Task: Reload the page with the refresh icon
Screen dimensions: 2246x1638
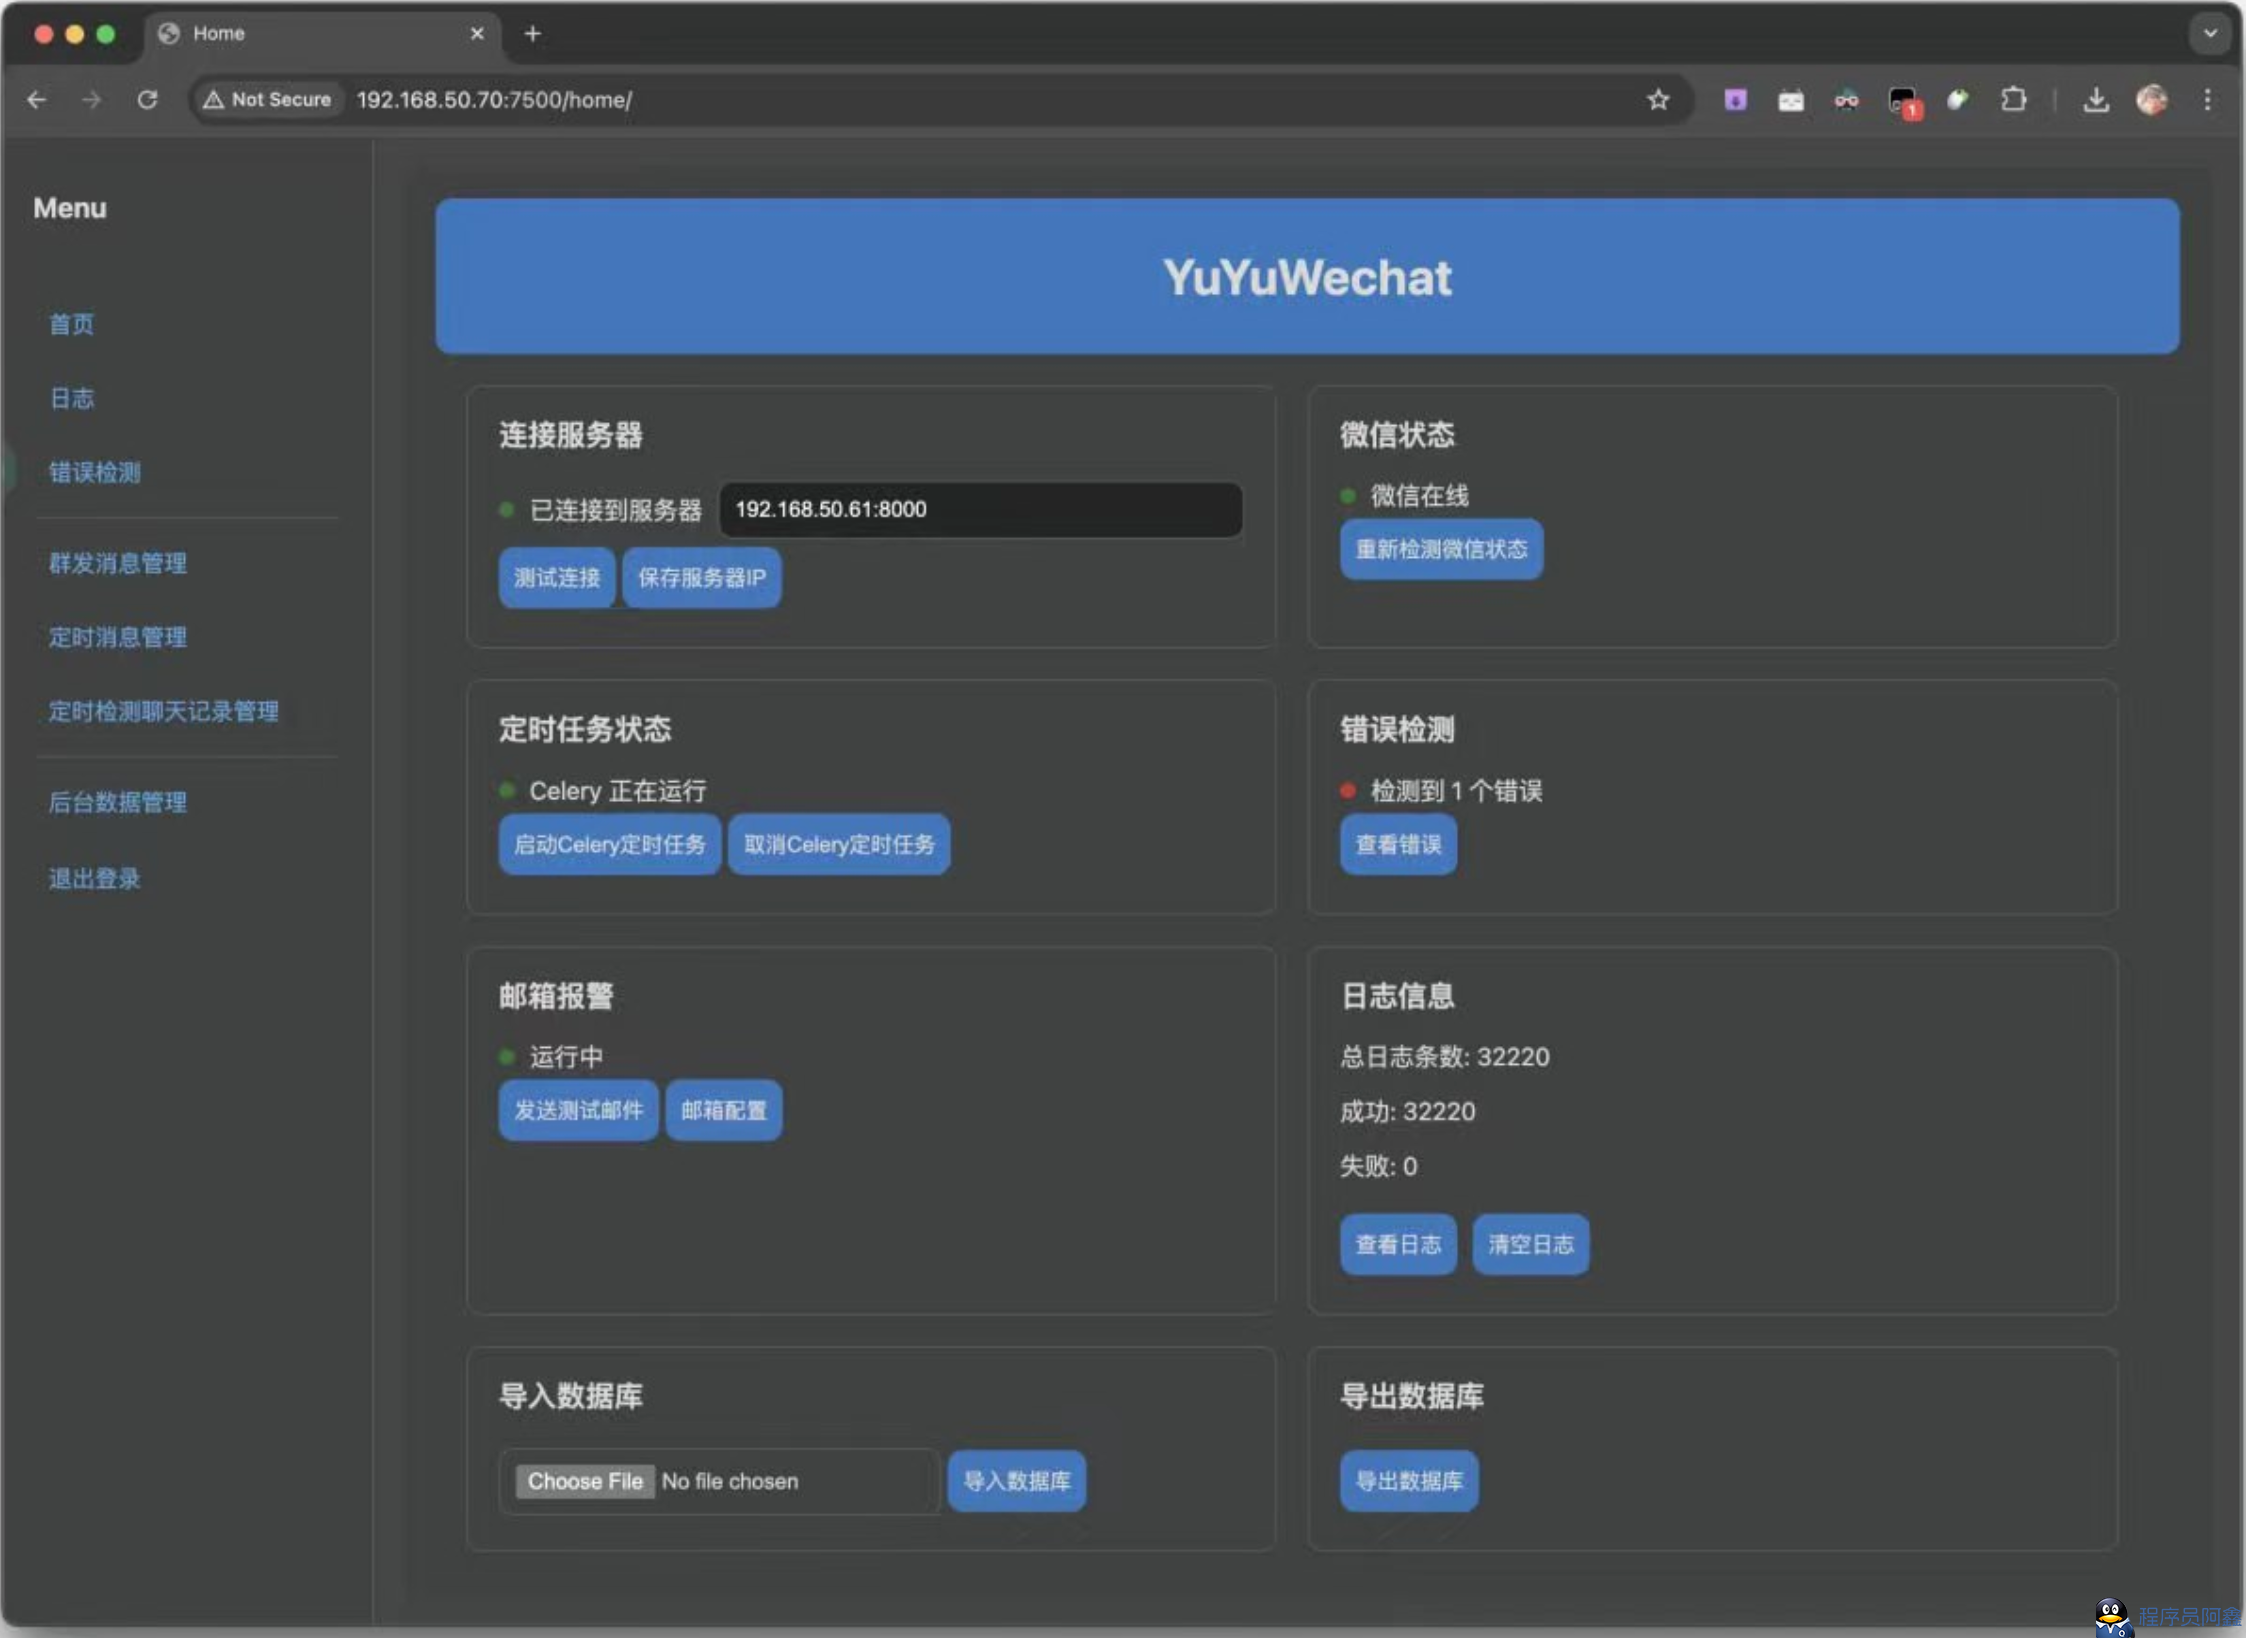Action: click(x=147, y=100)
